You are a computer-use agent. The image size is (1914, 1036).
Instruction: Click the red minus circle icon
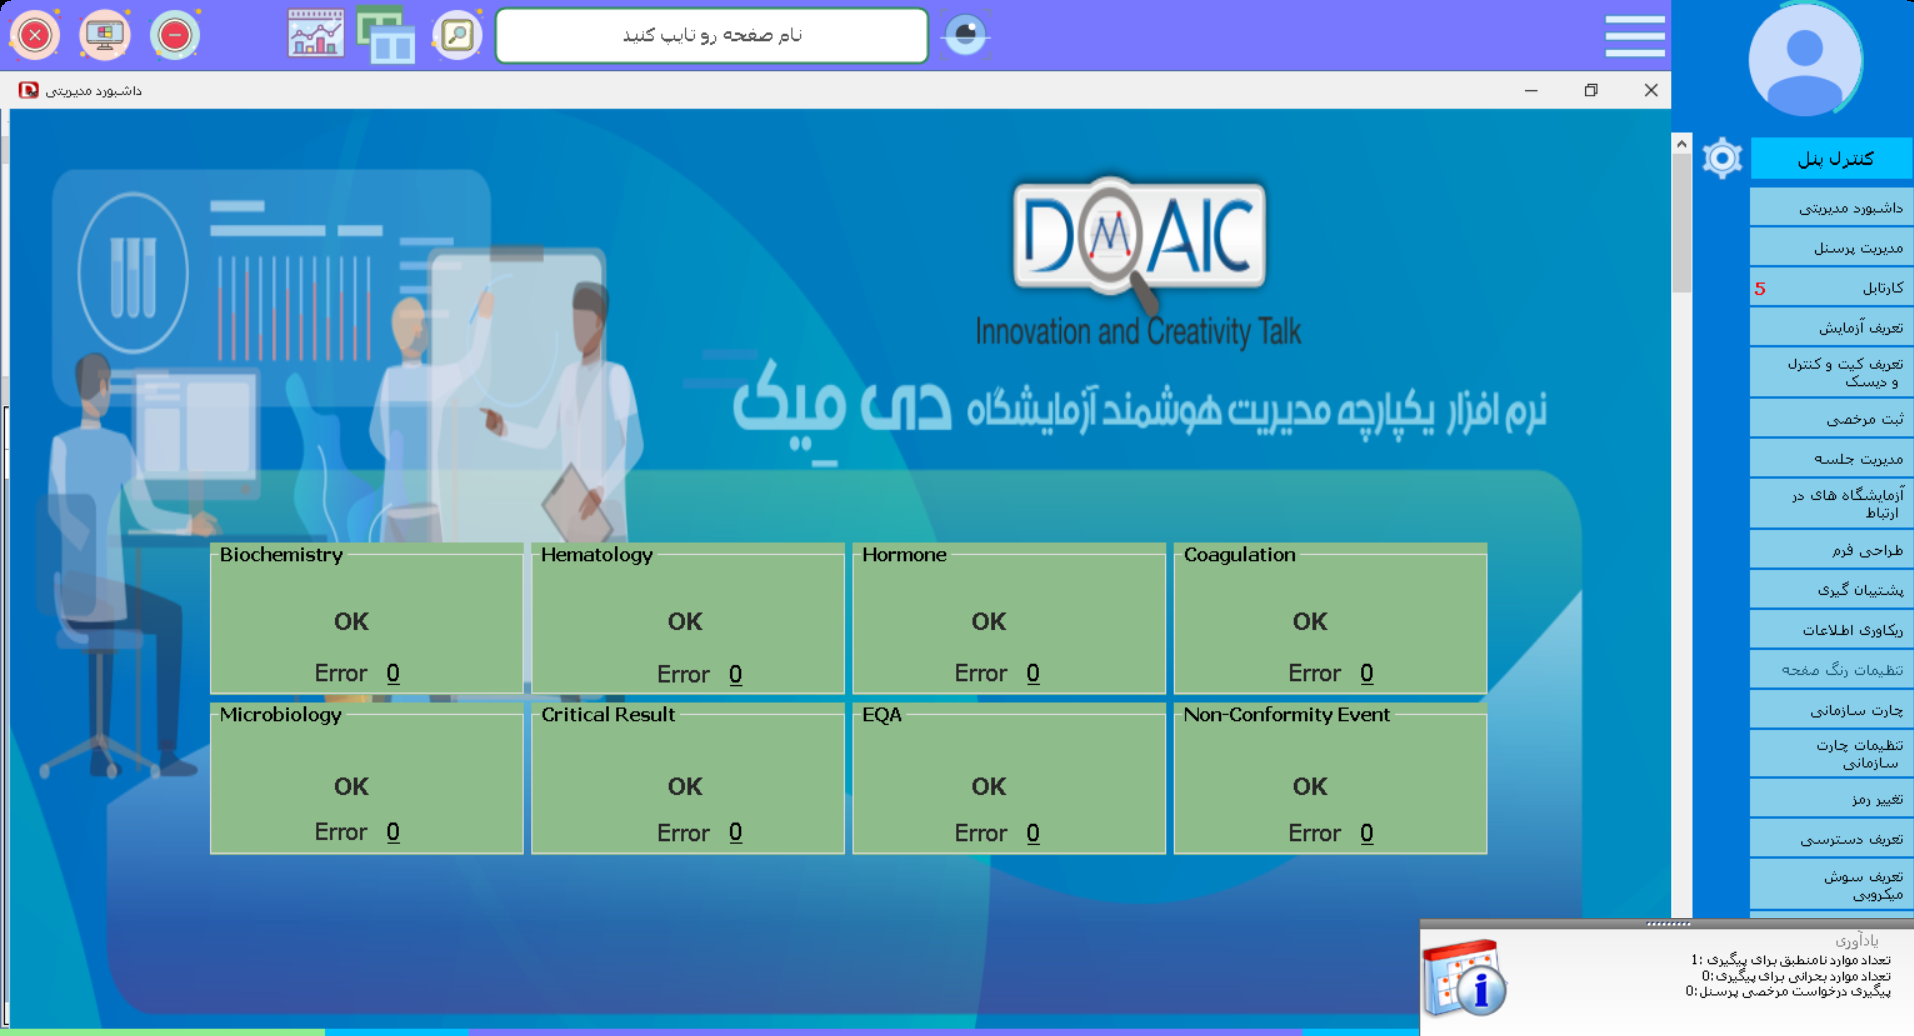(174, 35)
